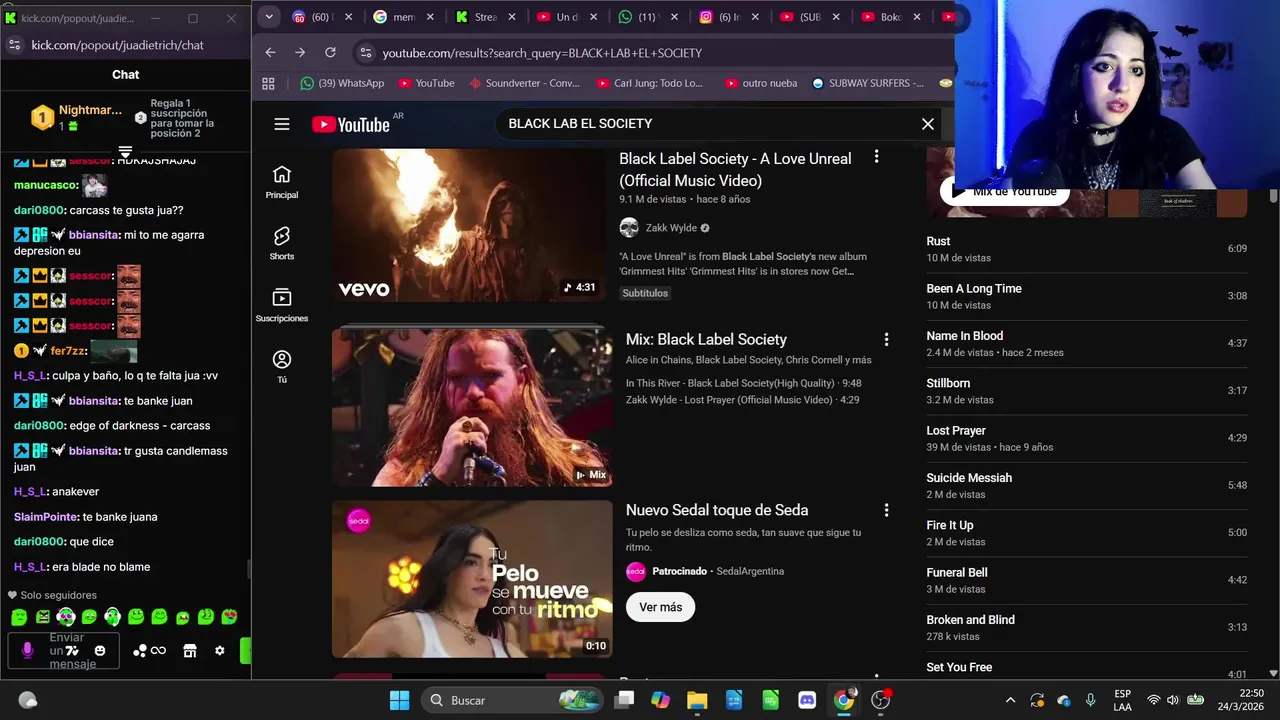Go forward in Chrome
This screenshot has width=1280, height=720.
pyautogui.click(x=300, y=52)
